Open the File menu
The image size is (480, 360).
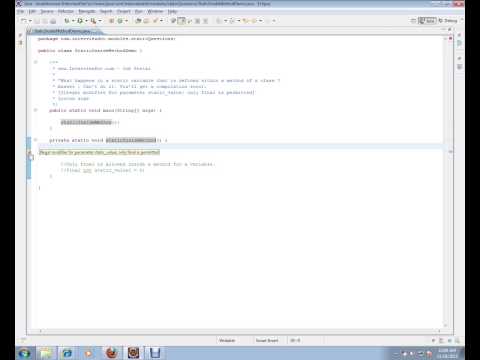point(21,11)
